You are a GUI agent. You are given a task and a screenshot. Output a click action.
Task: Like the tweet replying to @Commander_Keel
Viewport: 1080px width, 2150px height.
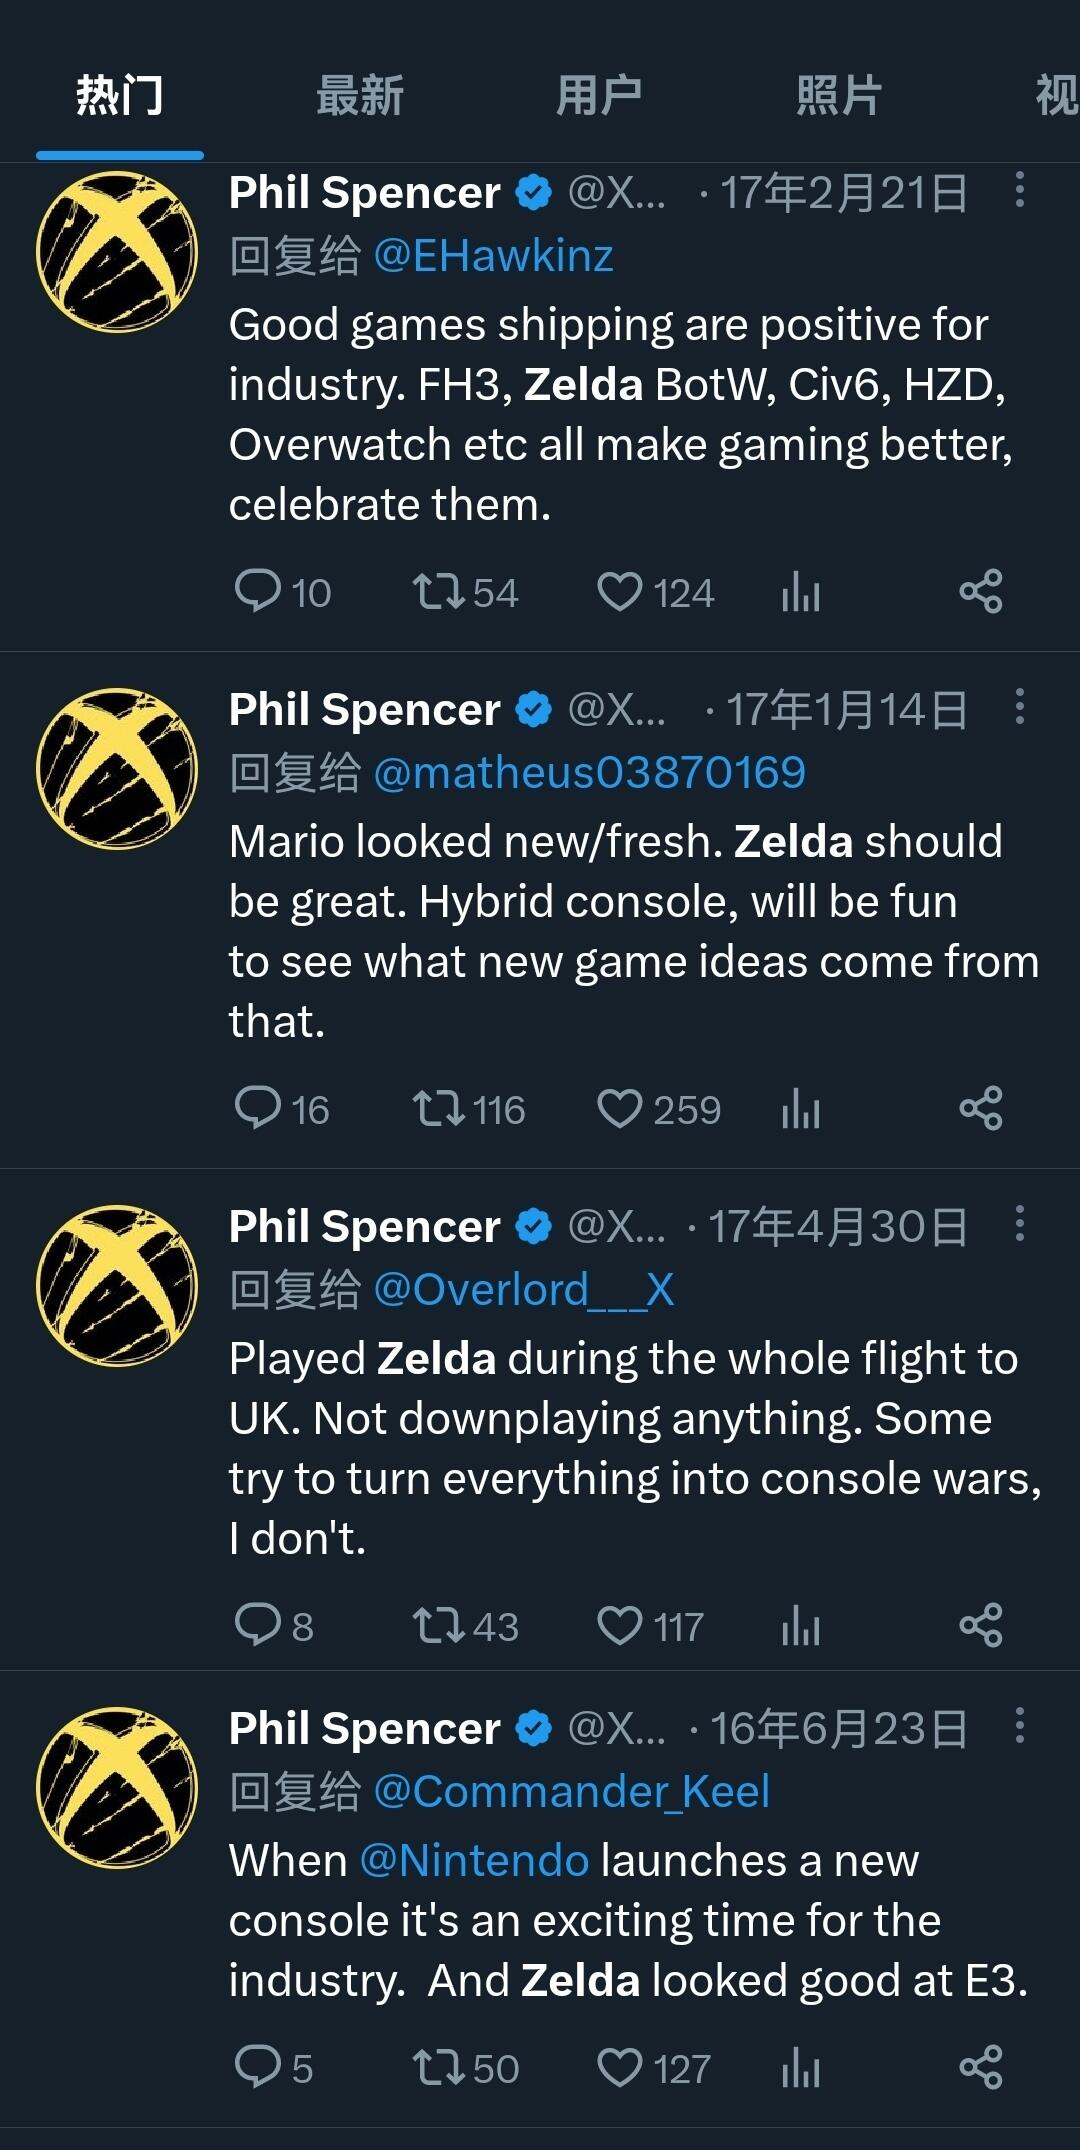coord(654,2068)
